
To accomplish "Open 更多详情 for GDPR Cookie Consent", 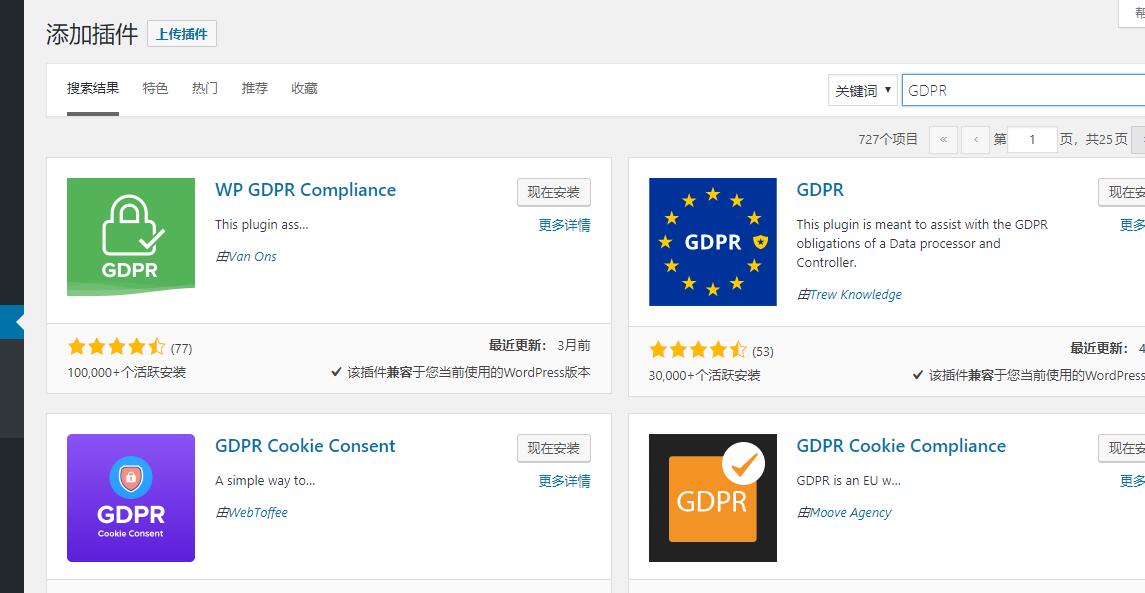I will coord(564,481).
